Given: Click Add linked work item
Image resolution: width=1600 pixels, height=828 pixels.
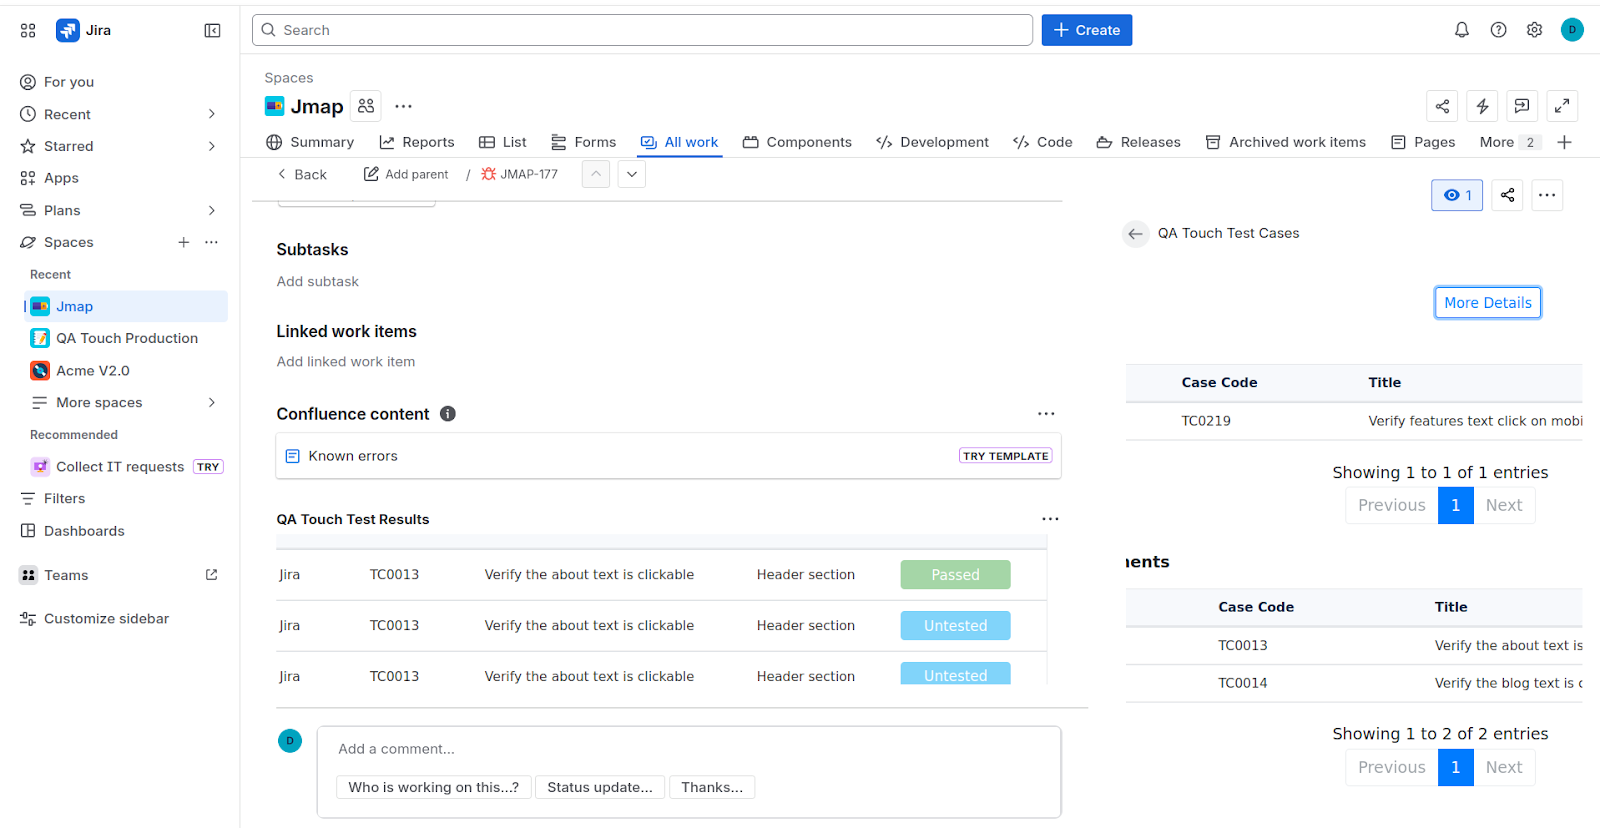Looking at the screenshot, I should [x=346, y=362].
